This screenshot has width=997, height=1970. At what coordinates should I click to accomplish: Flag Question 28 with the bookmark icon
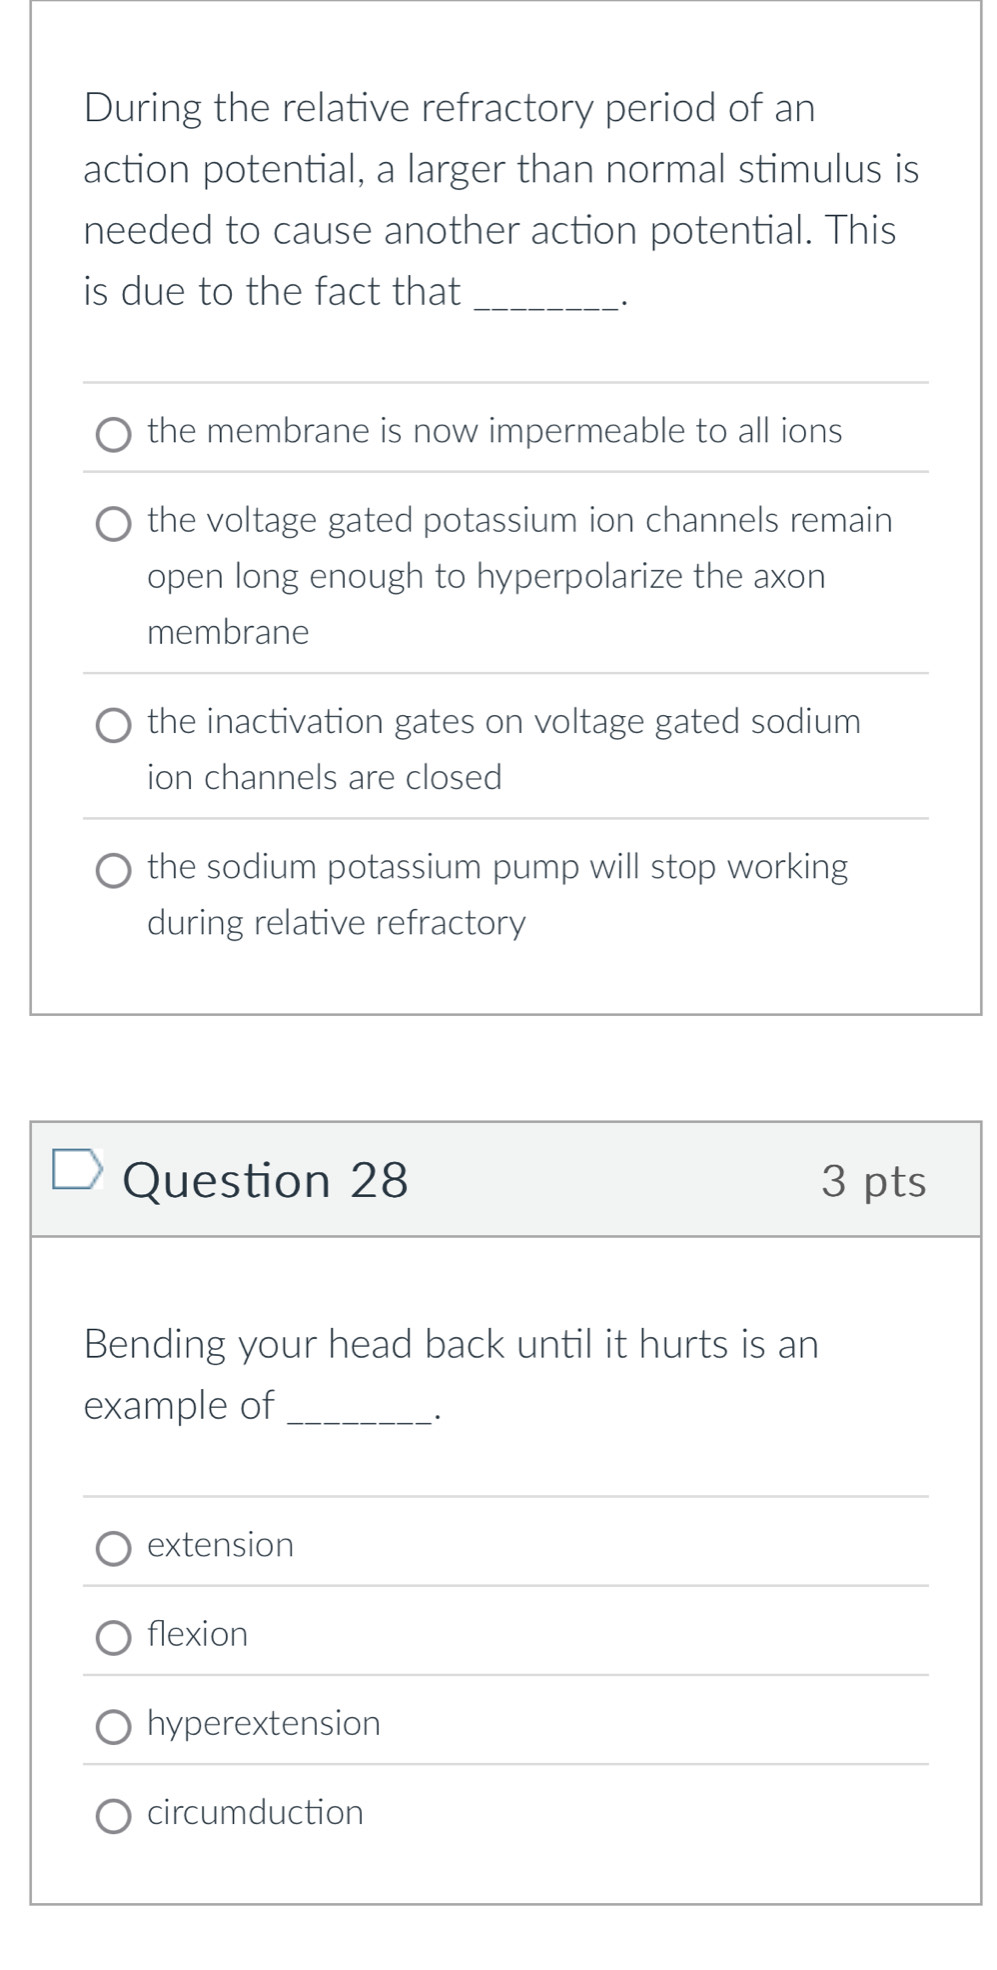click(x=77, y=1170)
